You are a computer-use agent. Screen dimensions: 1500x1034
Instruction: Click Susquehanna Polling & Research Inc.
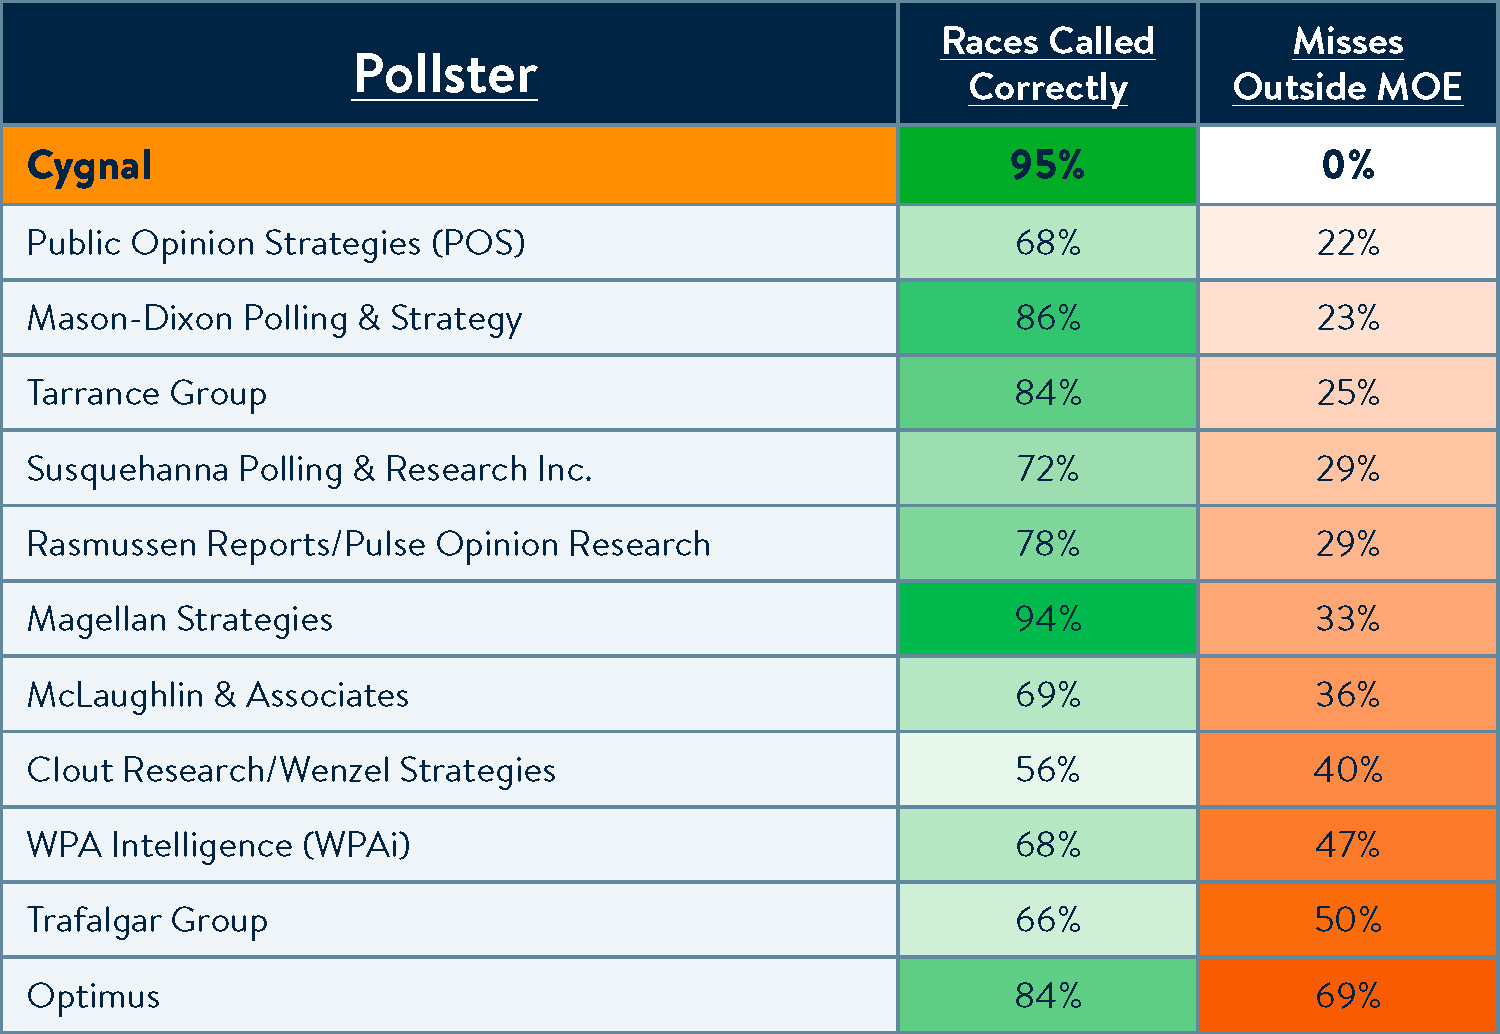309,469
